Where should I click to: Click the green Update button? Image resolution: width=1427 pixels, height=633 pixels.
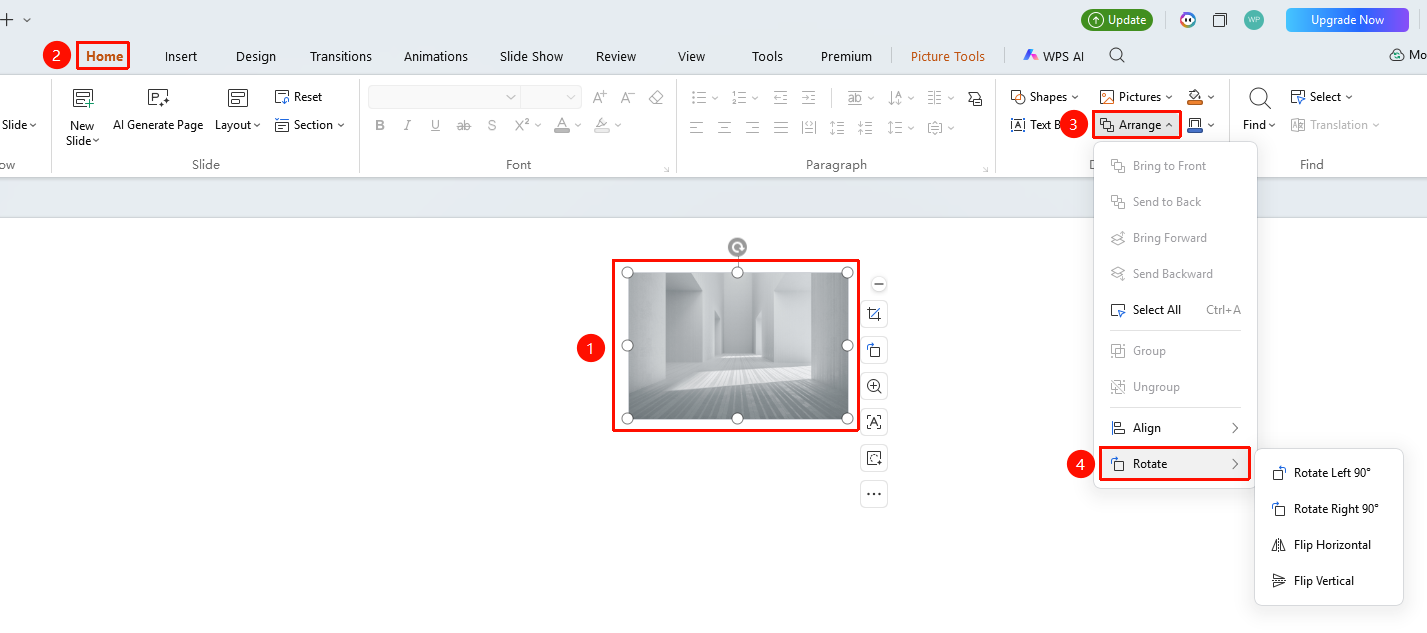[1117, 20]
